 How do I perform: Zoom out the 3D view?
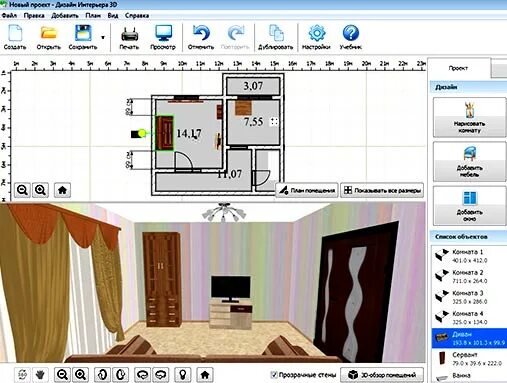pos(62,375)
